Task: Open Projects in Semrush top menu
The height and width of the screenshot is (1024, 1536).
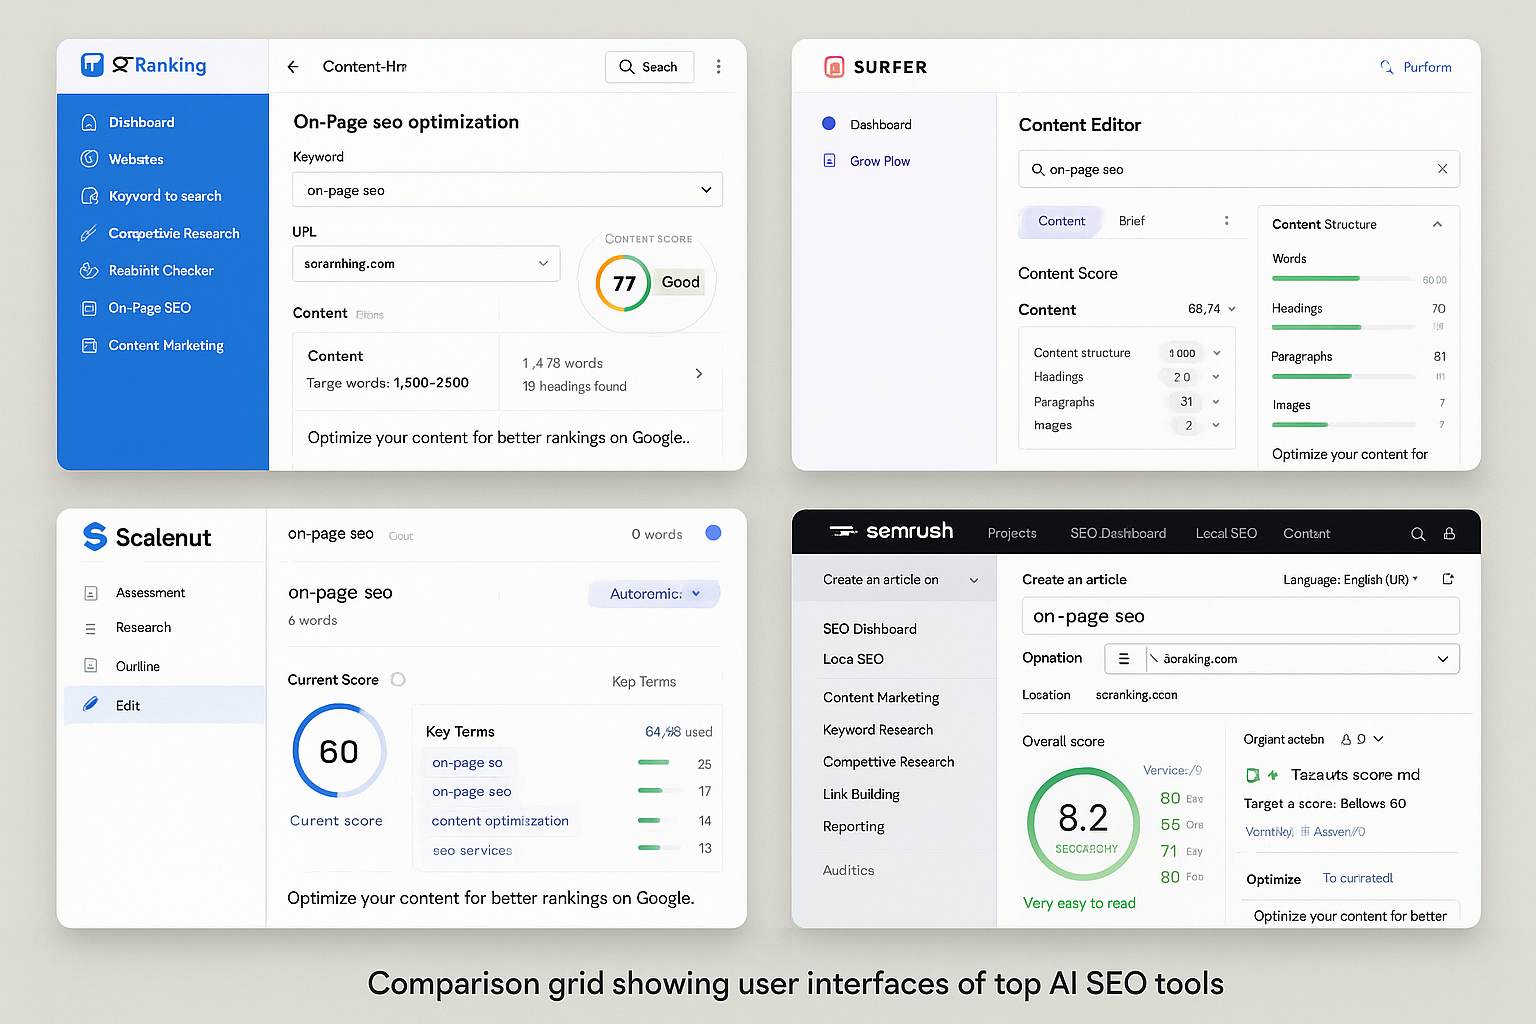Action: [1012, 533]
